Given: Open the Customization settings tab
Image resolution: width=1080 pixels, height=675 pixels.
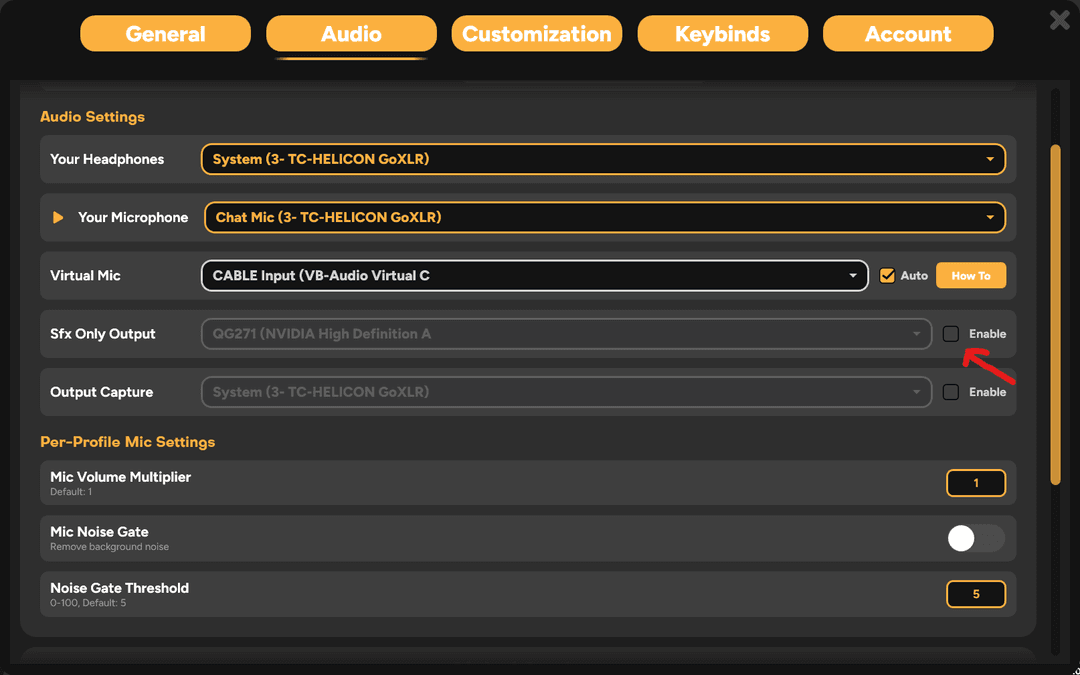Looking at the screenshot, I should tap(536, 33).
